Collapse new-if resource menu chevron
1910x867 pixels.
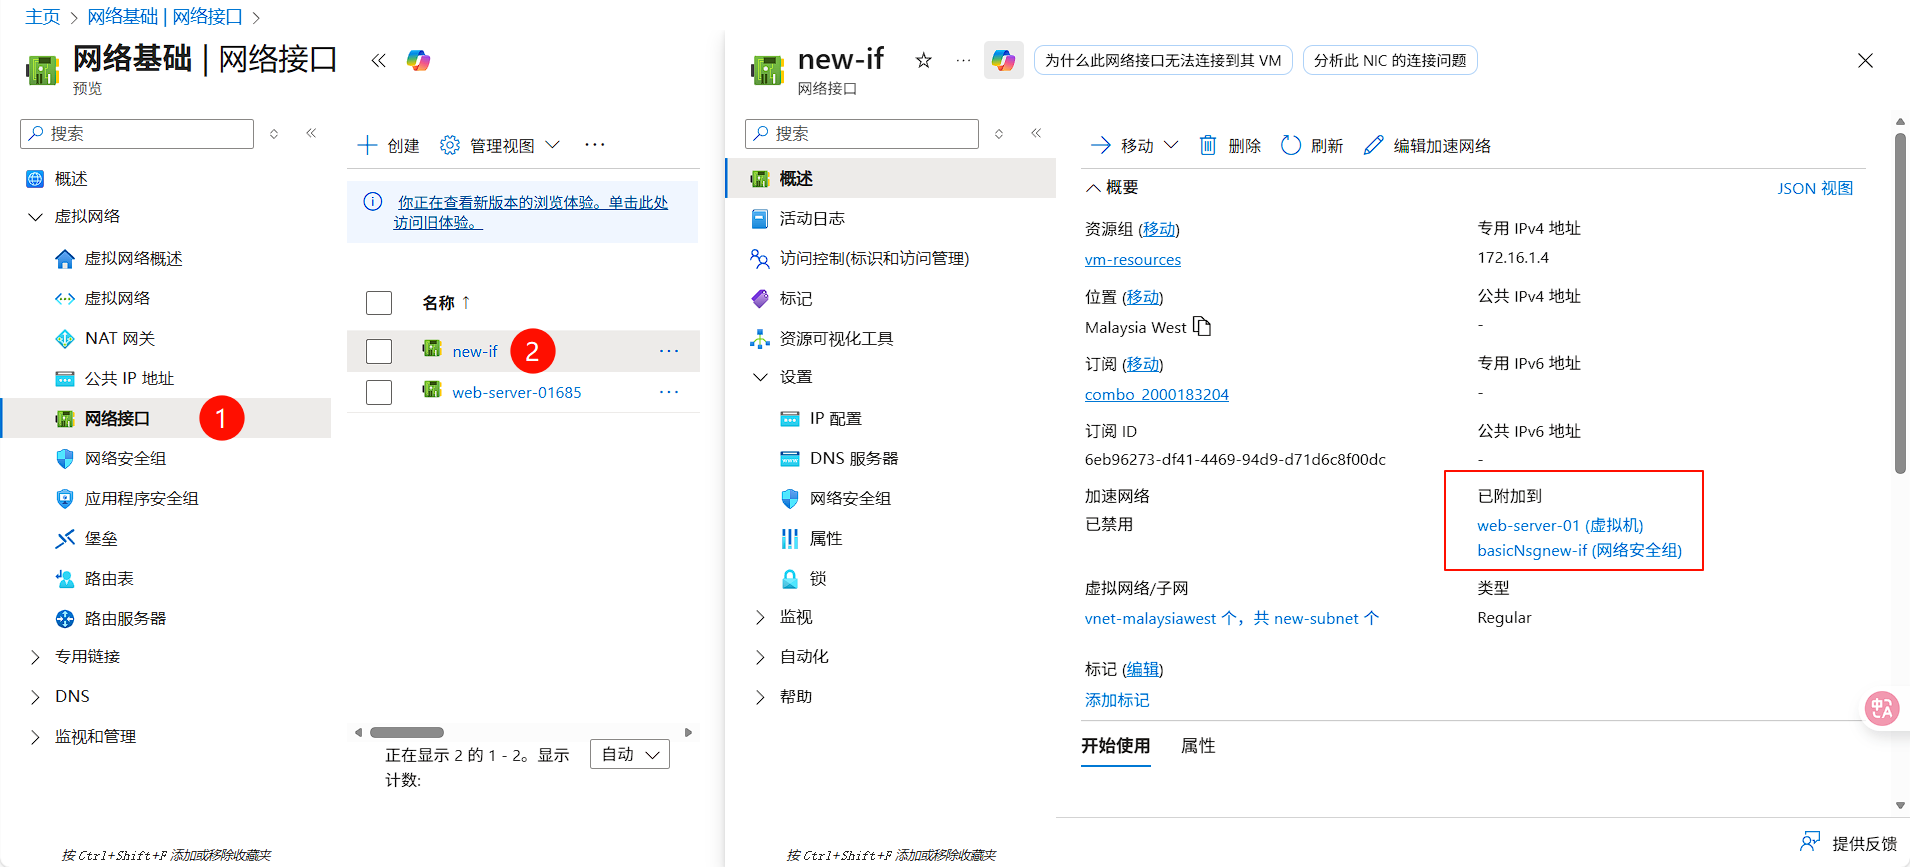point(1036,133)
